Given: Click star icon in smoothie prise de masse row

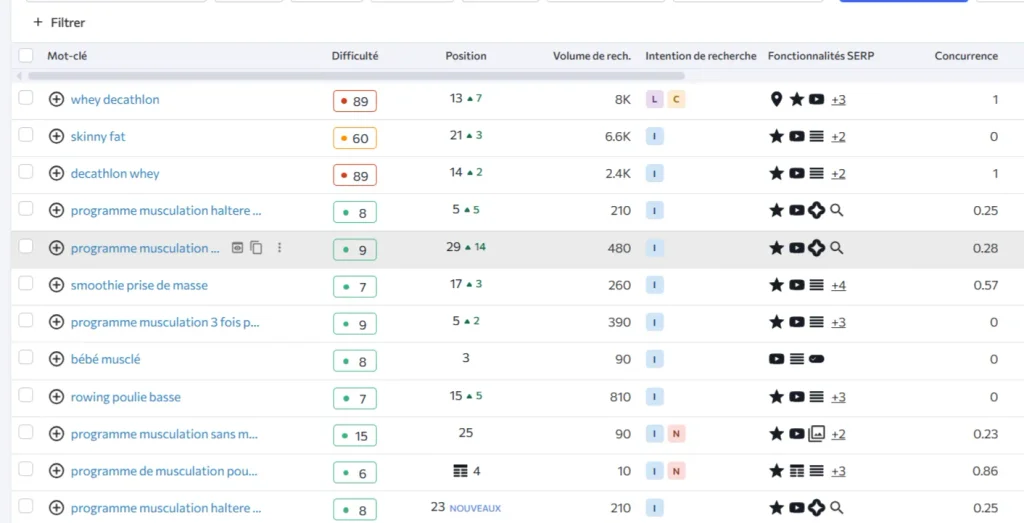Looking at the screenshot, I should click(776, 285).
